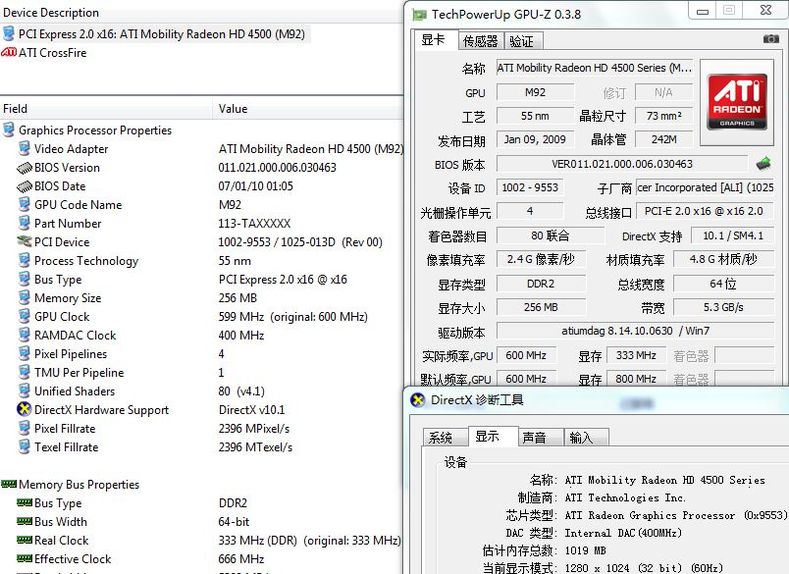
Task: Click the Field column header
Action: pos(106,108)
